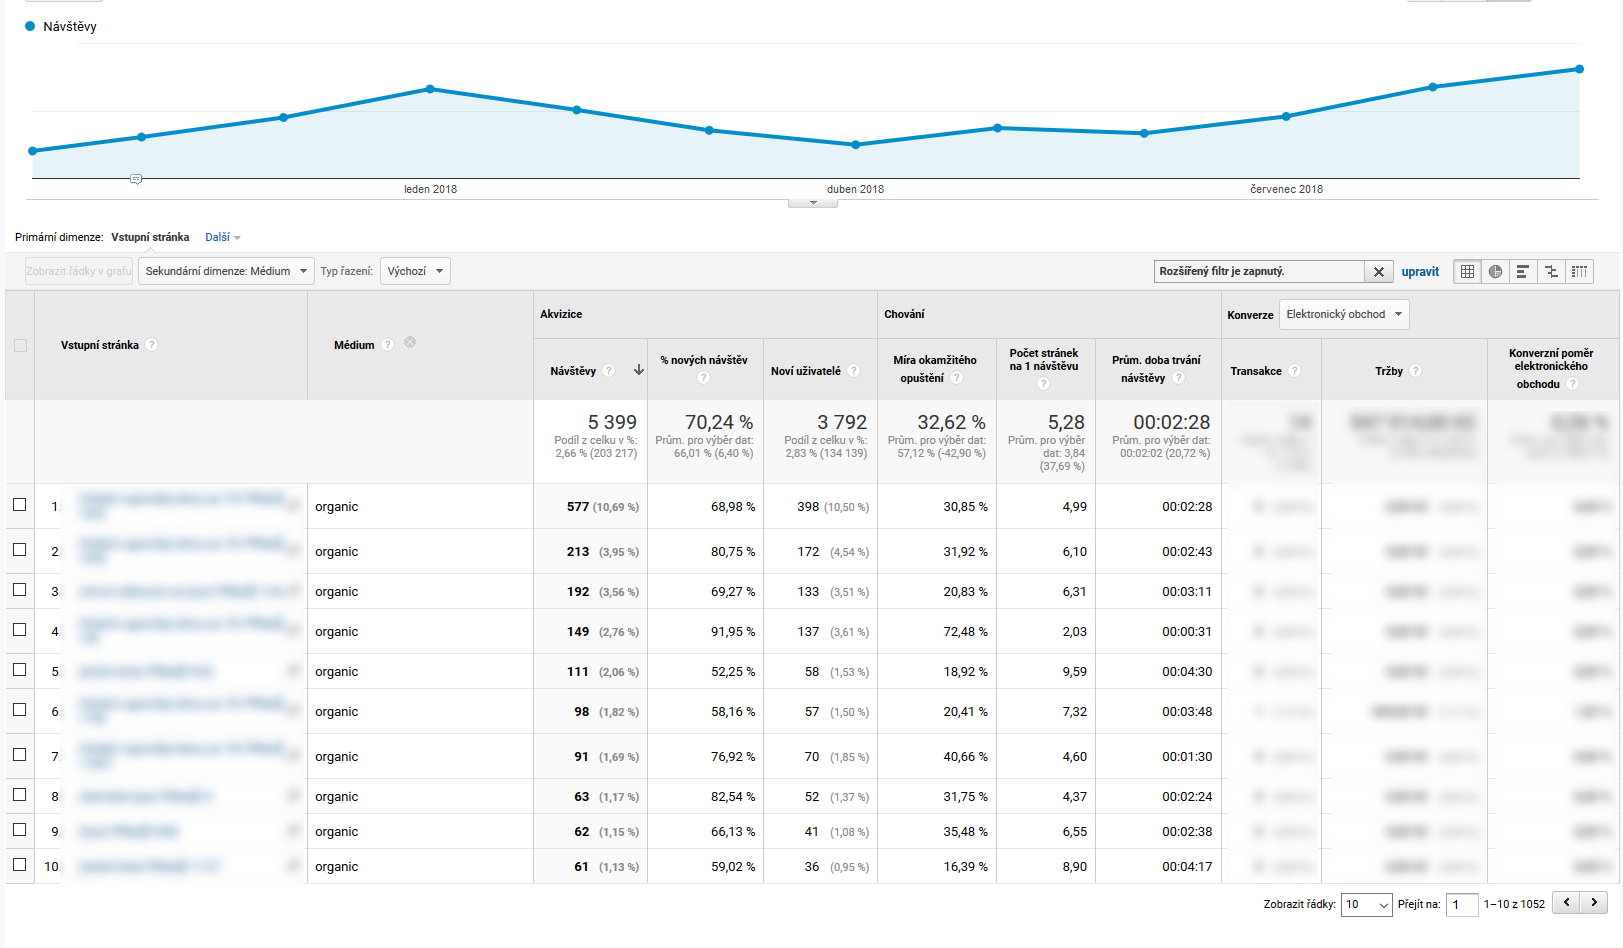Click the upravit filter link
This screenshot has height=948, width=1623.
point(1420,272)
